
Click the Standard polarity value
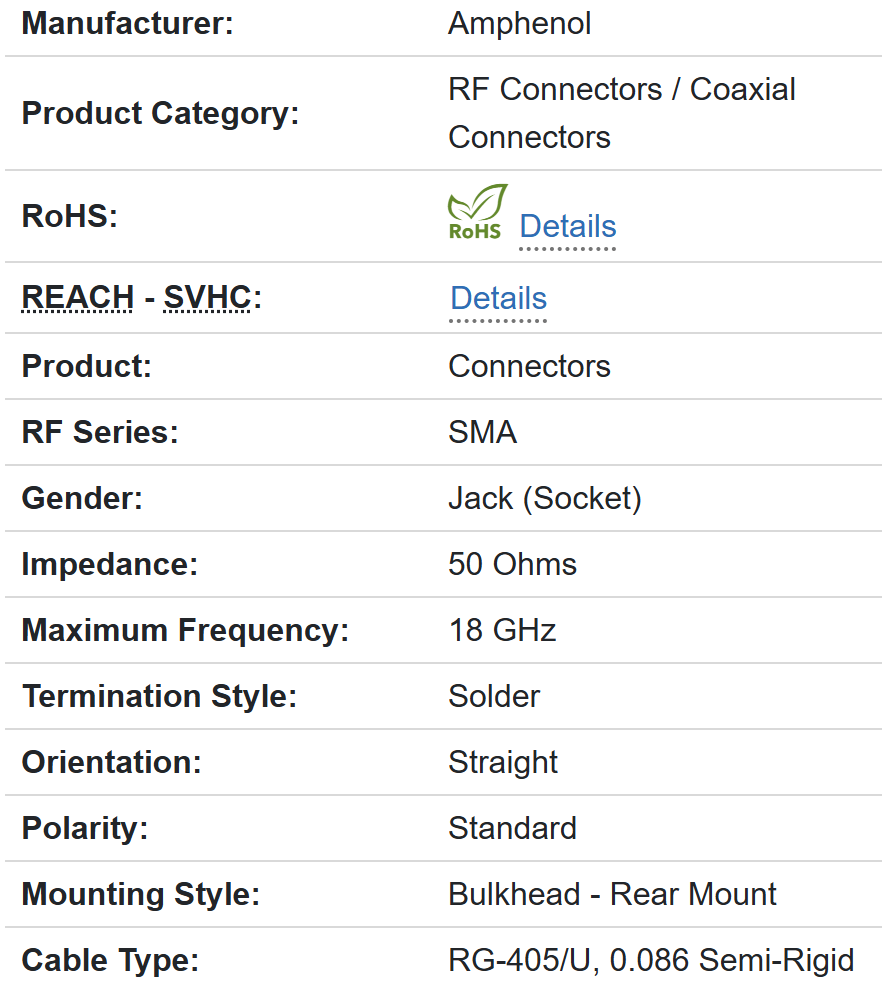click(x=512, y=829)
